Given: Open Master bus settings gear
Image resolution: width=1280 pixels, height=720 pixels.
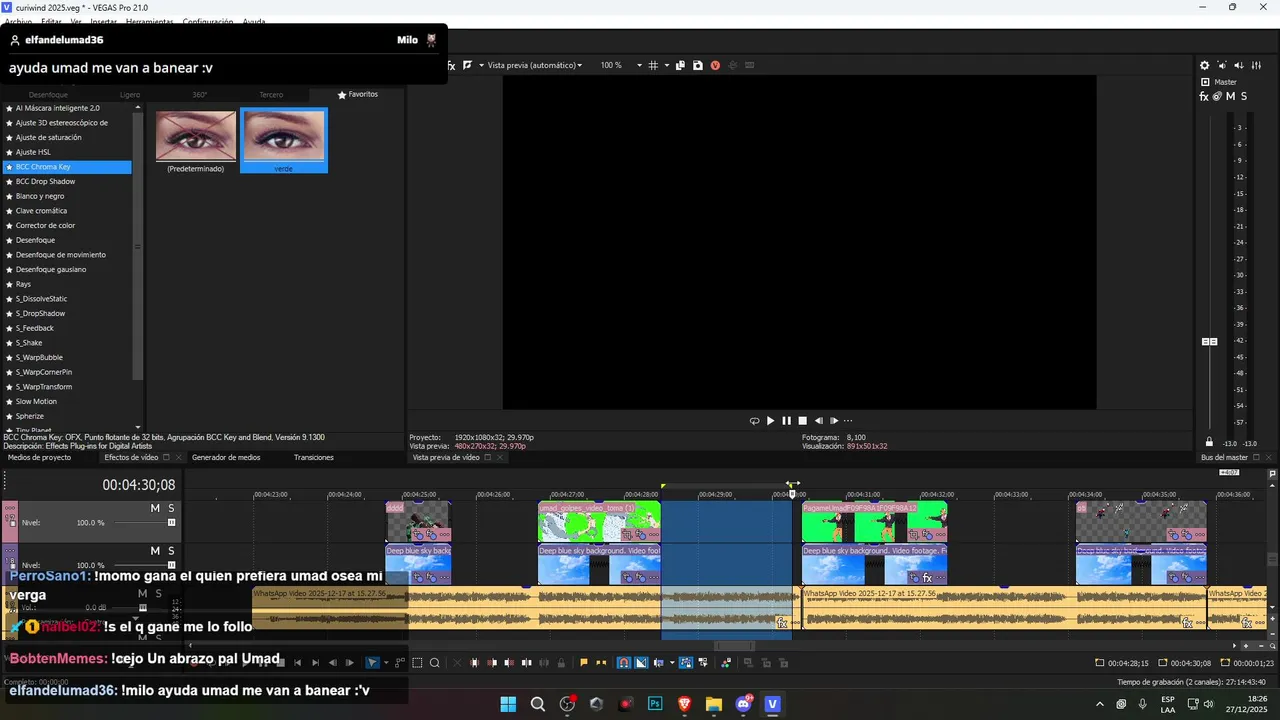Looking at the screenshot, I should (x=1204, y=65).
